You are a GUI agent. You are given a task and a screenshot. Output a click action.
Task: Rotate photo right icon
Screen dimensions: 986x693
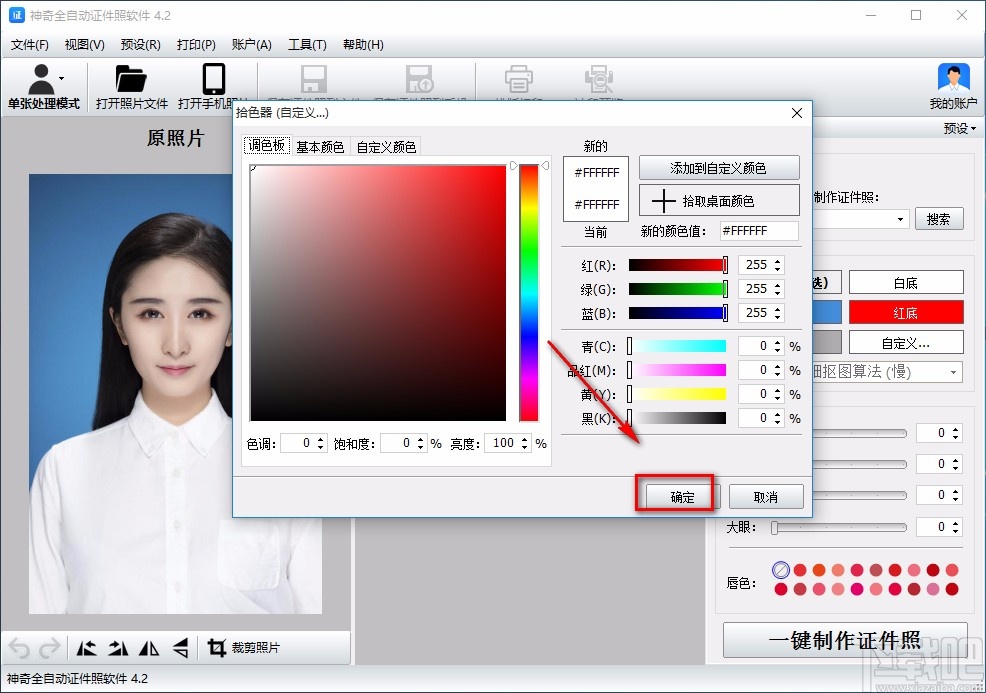point(118,647)
